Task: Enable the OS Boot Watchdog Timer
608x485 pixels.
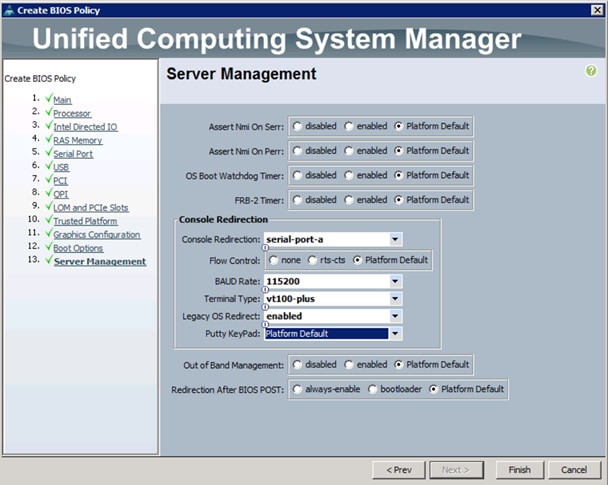Action: (349, 176)
